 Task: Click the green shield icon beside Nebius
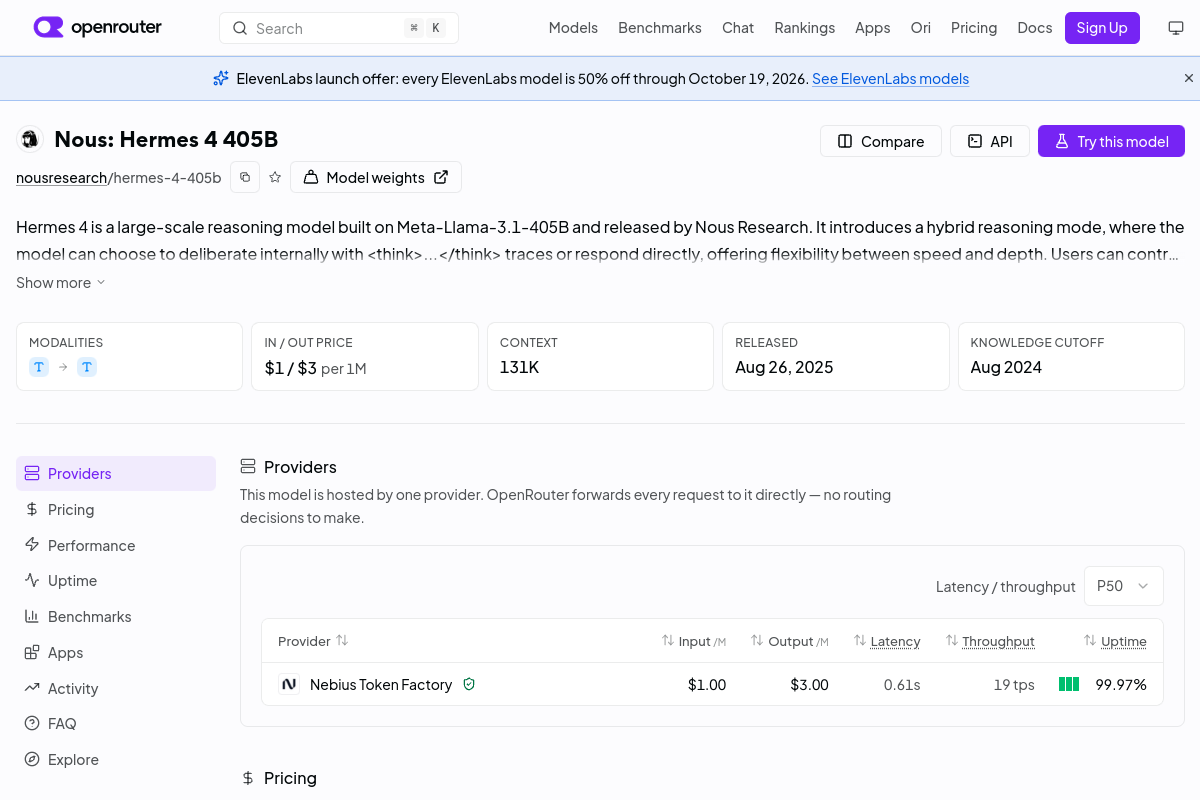tap(469, 684)
